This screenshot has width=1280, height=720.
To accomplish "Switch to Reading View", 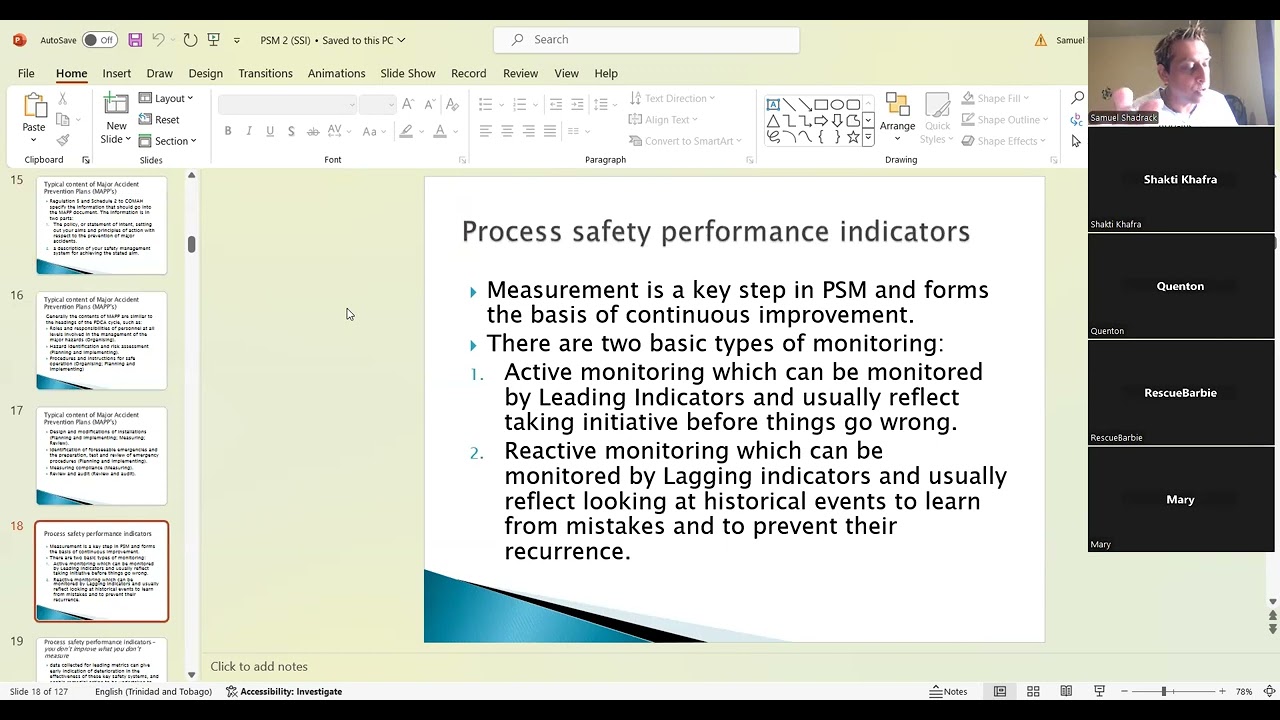I will [x=1066, y=691].
